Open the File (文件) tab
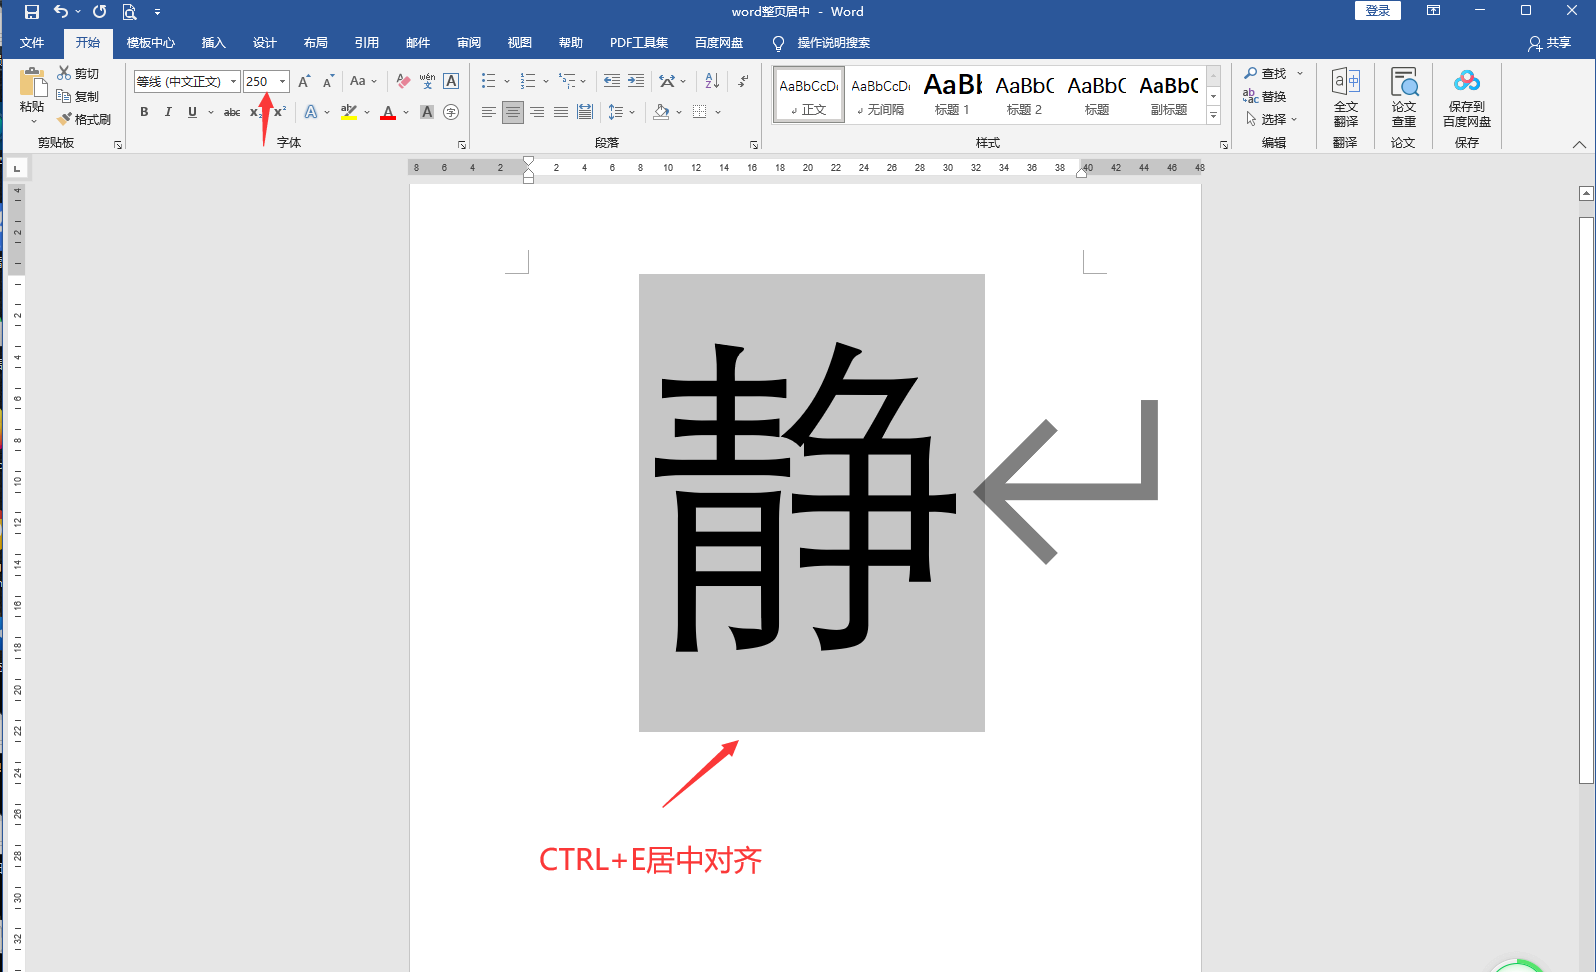The height and width of the screenshot is (972, 1596). [x=32, y=43]
